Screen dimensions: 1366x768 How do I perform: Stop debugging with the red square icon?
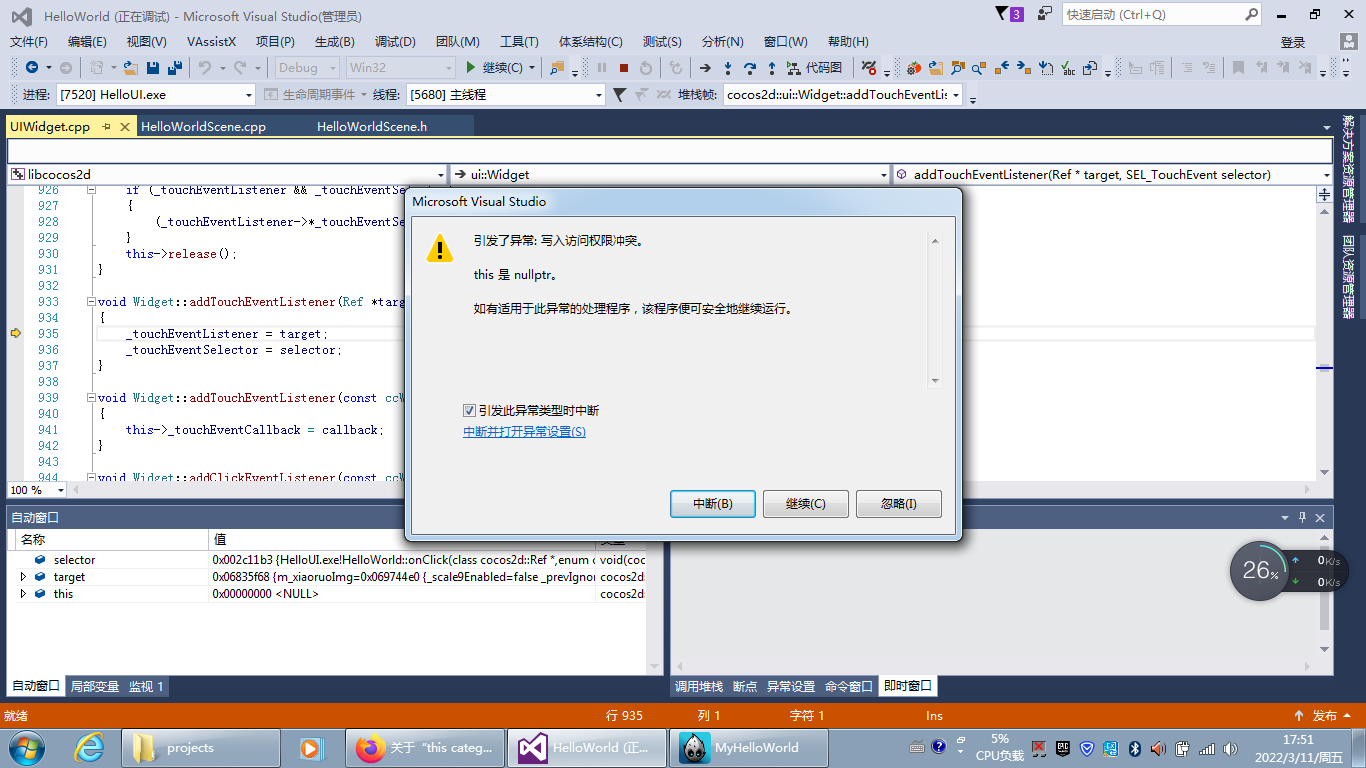point(624,68)
